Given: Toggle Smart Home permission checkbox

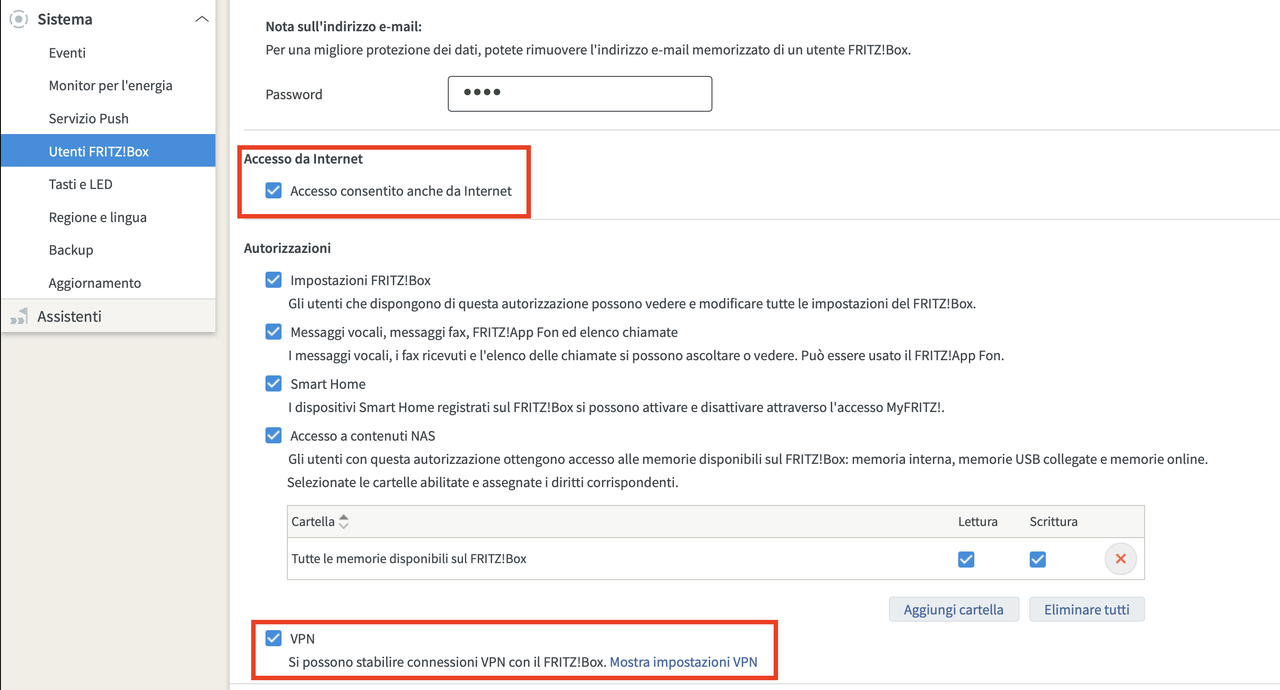Looking at the screenshot, I should [x=273, y=384].
